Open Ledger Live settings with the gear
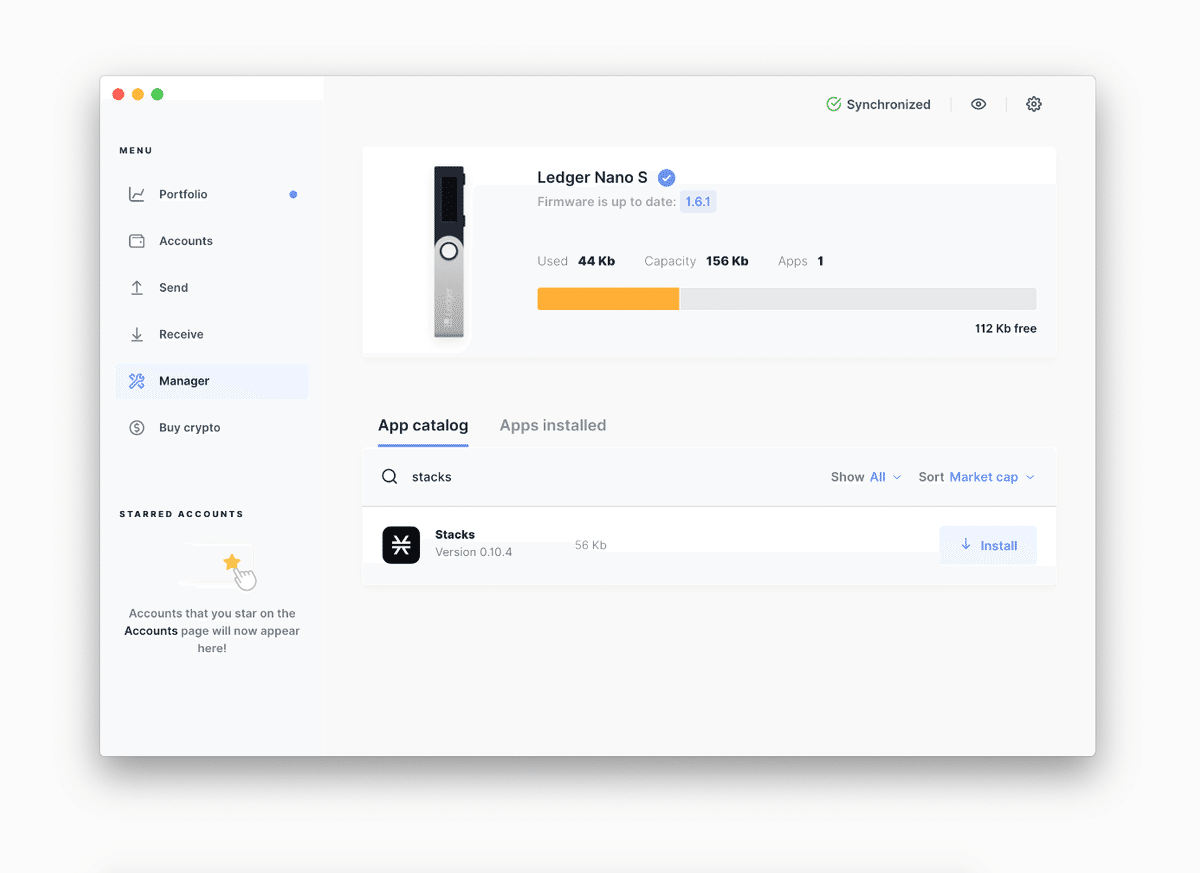Screen dimensions: 1200x873 [1034, 104]
